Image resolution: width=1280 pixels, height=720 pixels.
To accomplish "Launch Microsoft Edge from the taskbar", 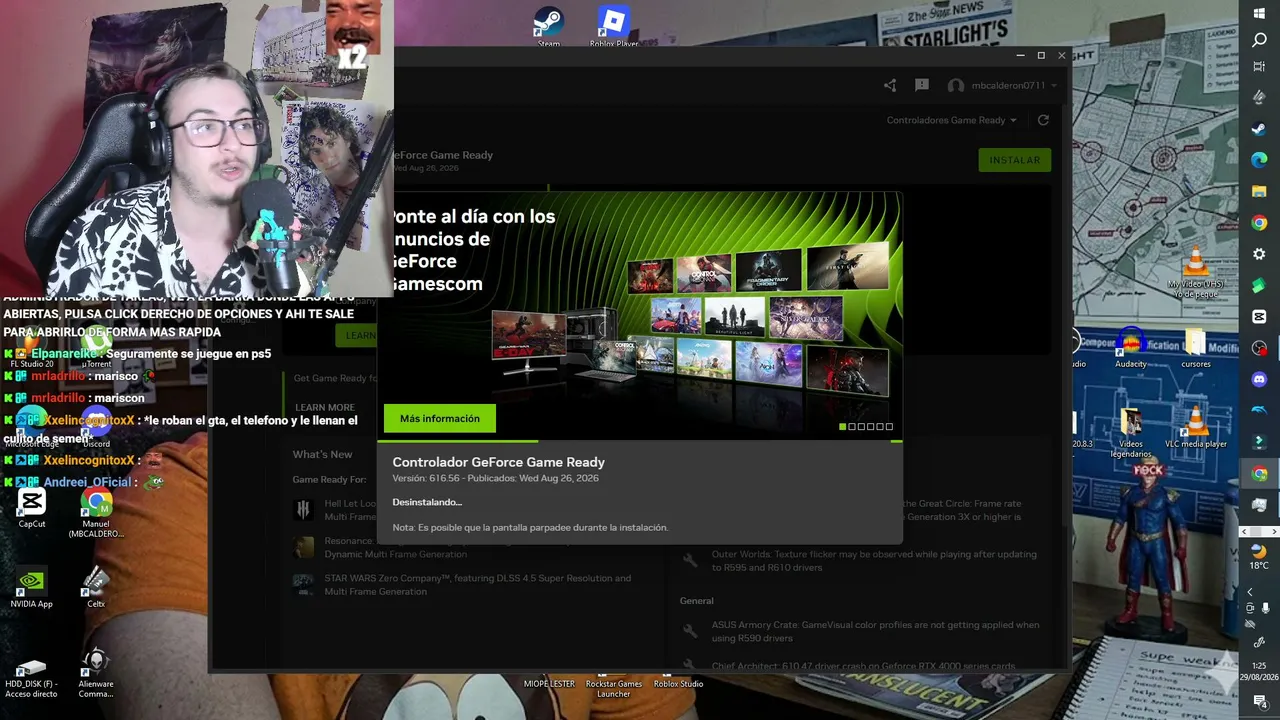I will 1259,160.
